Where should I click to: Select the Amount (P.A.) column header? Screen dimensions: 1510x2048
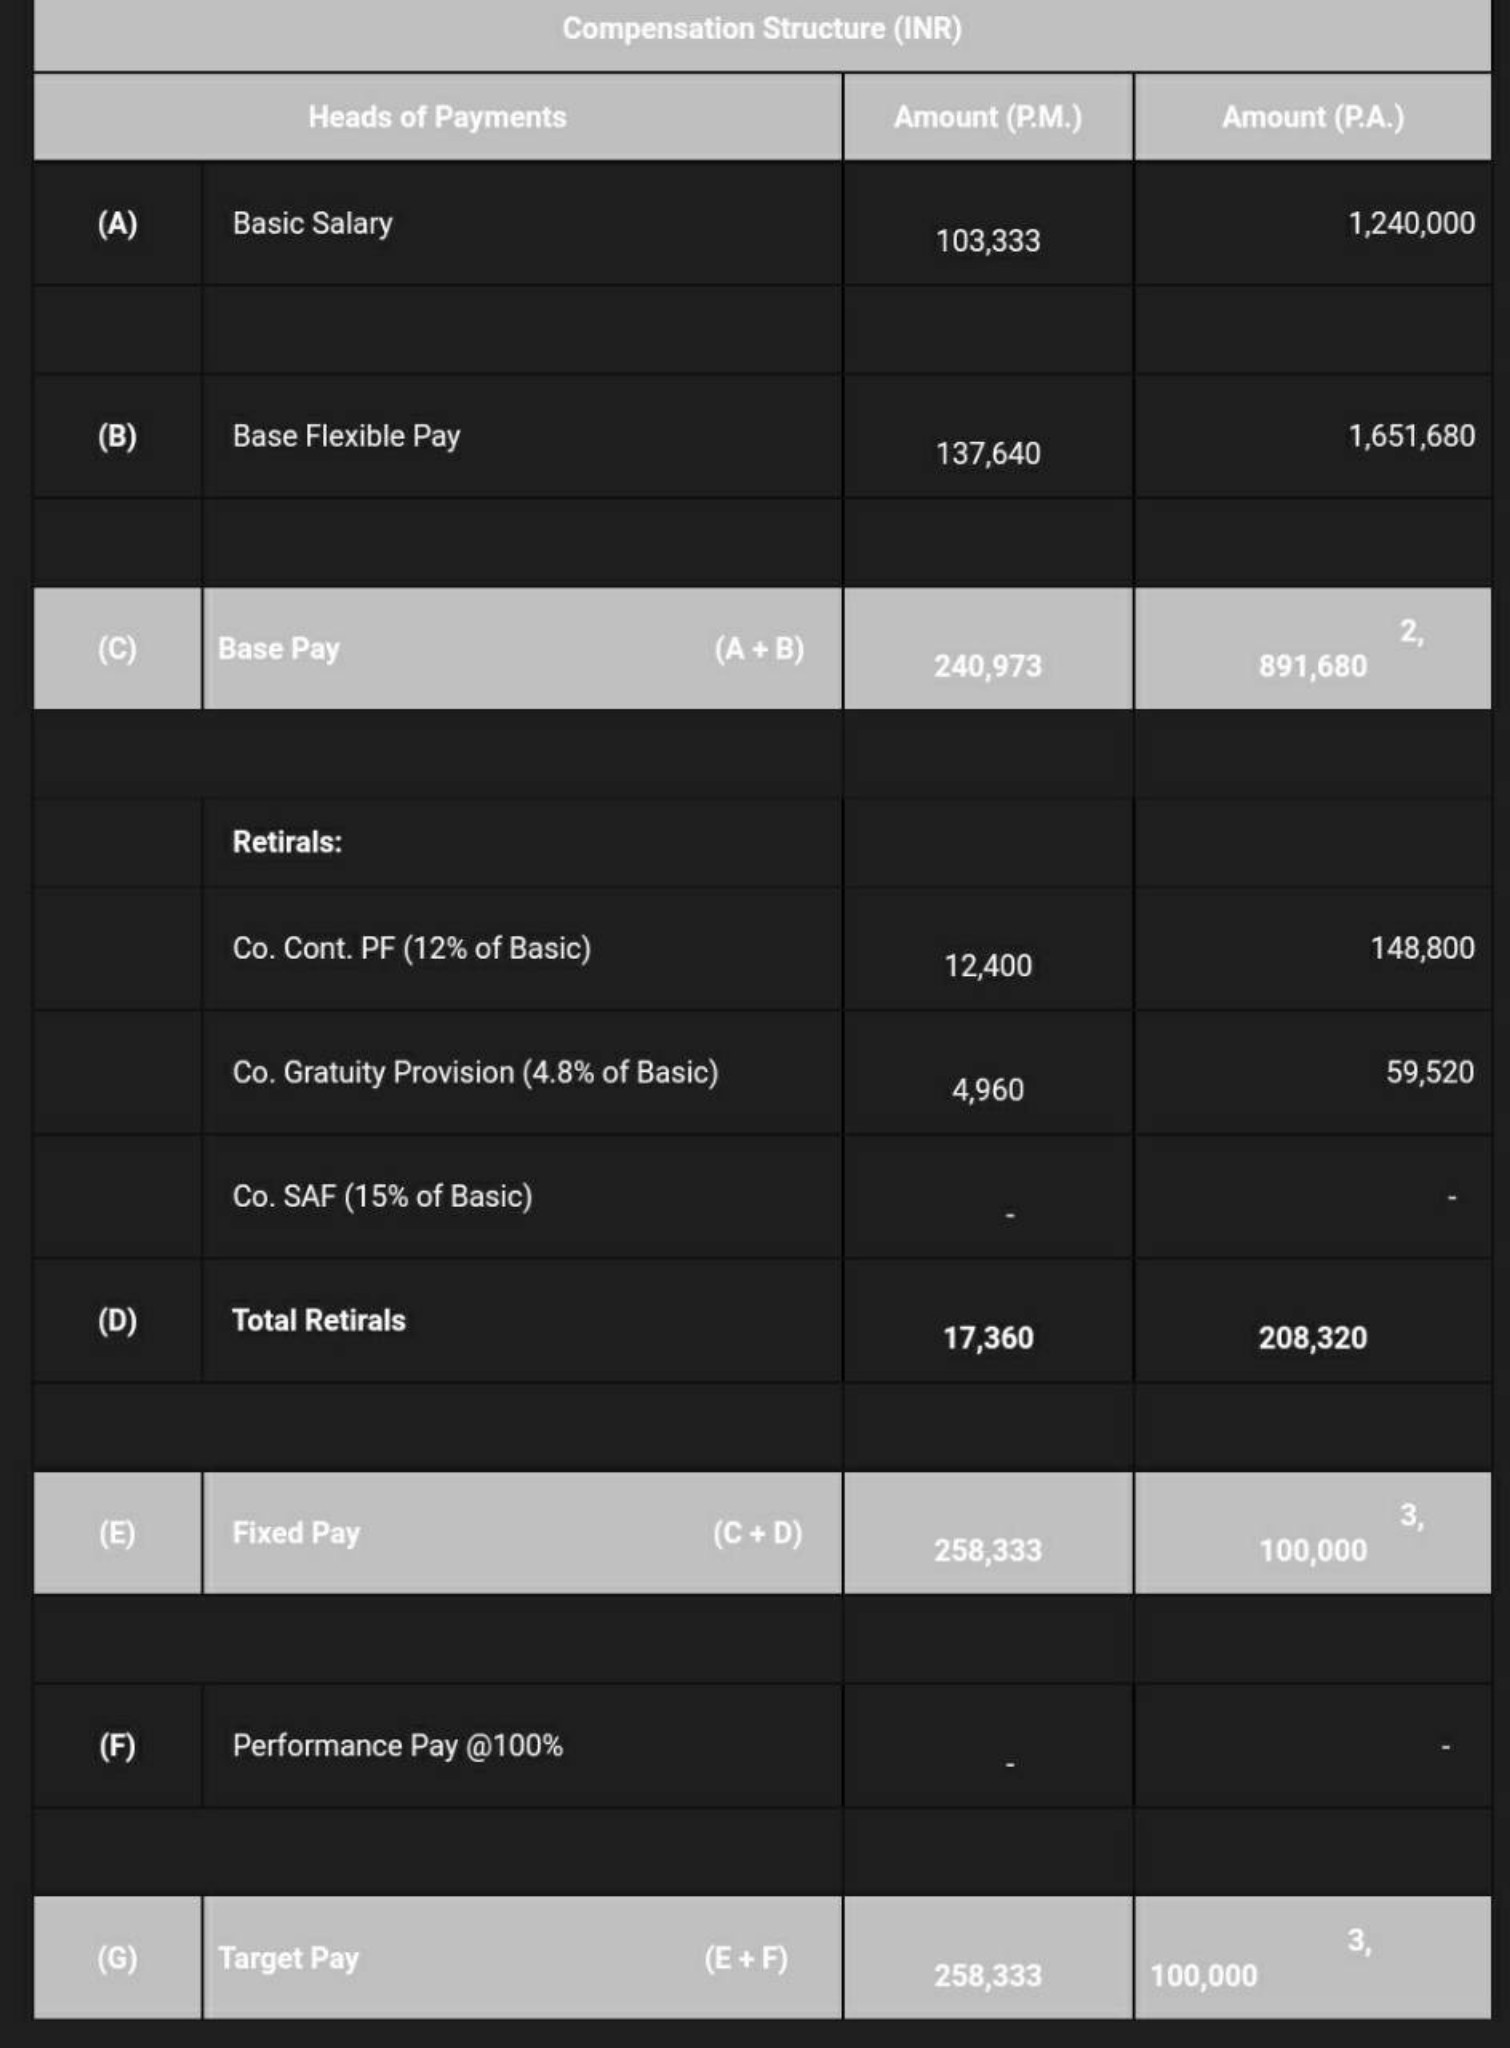(1313, 117)
